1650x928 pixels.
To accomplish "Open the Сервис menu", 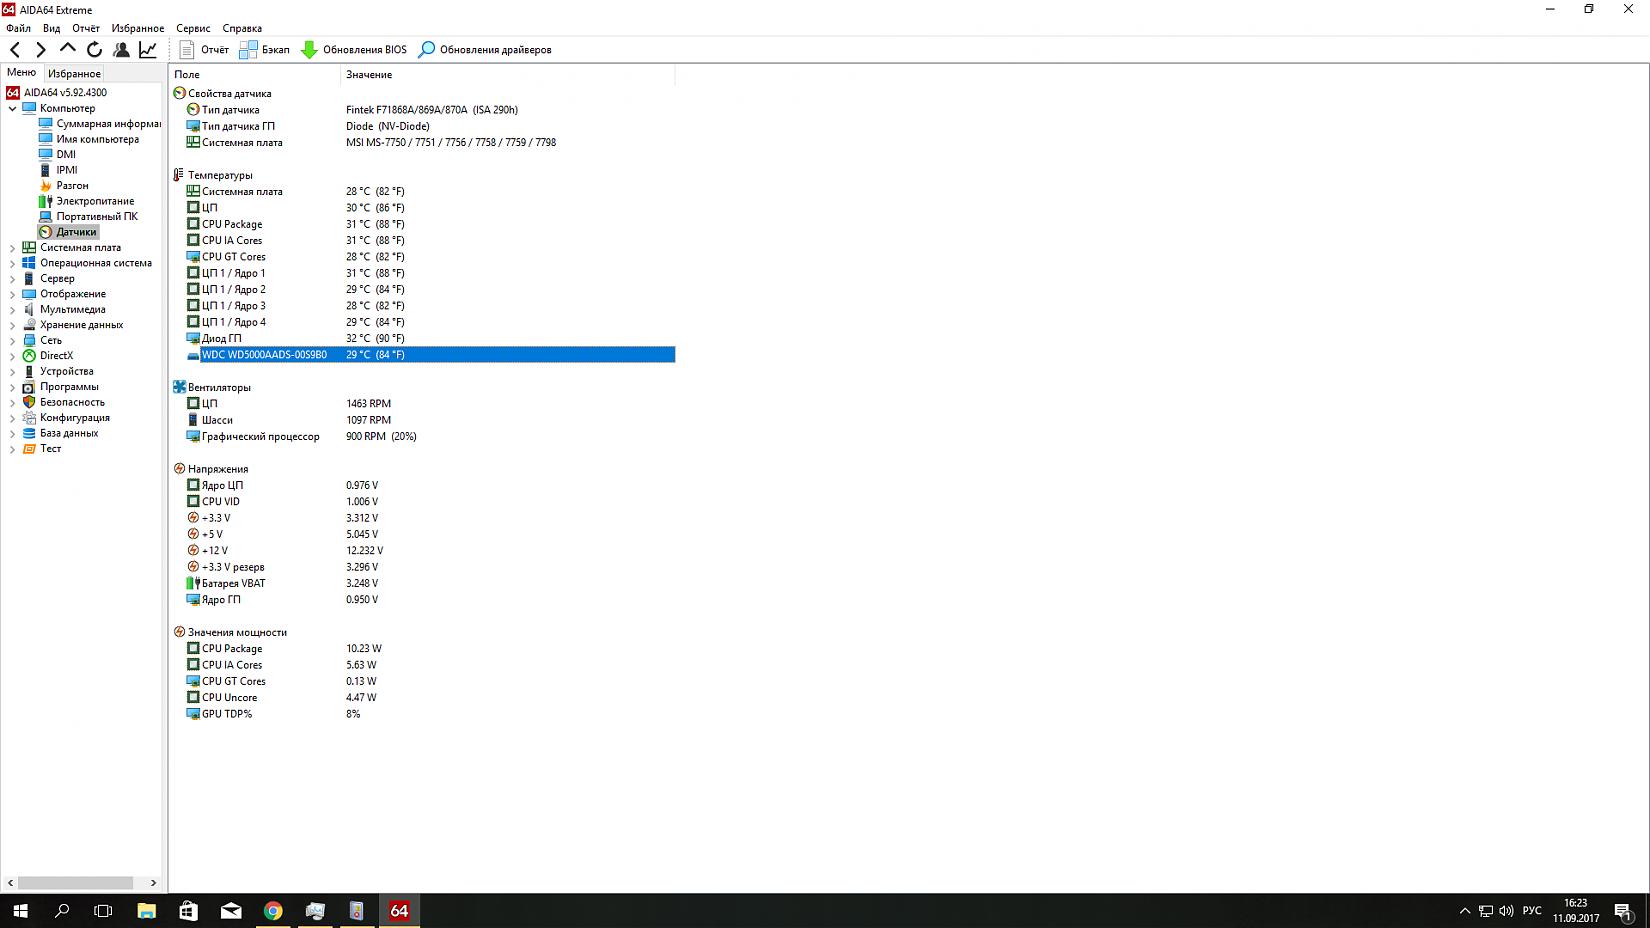I will (193, 28).
